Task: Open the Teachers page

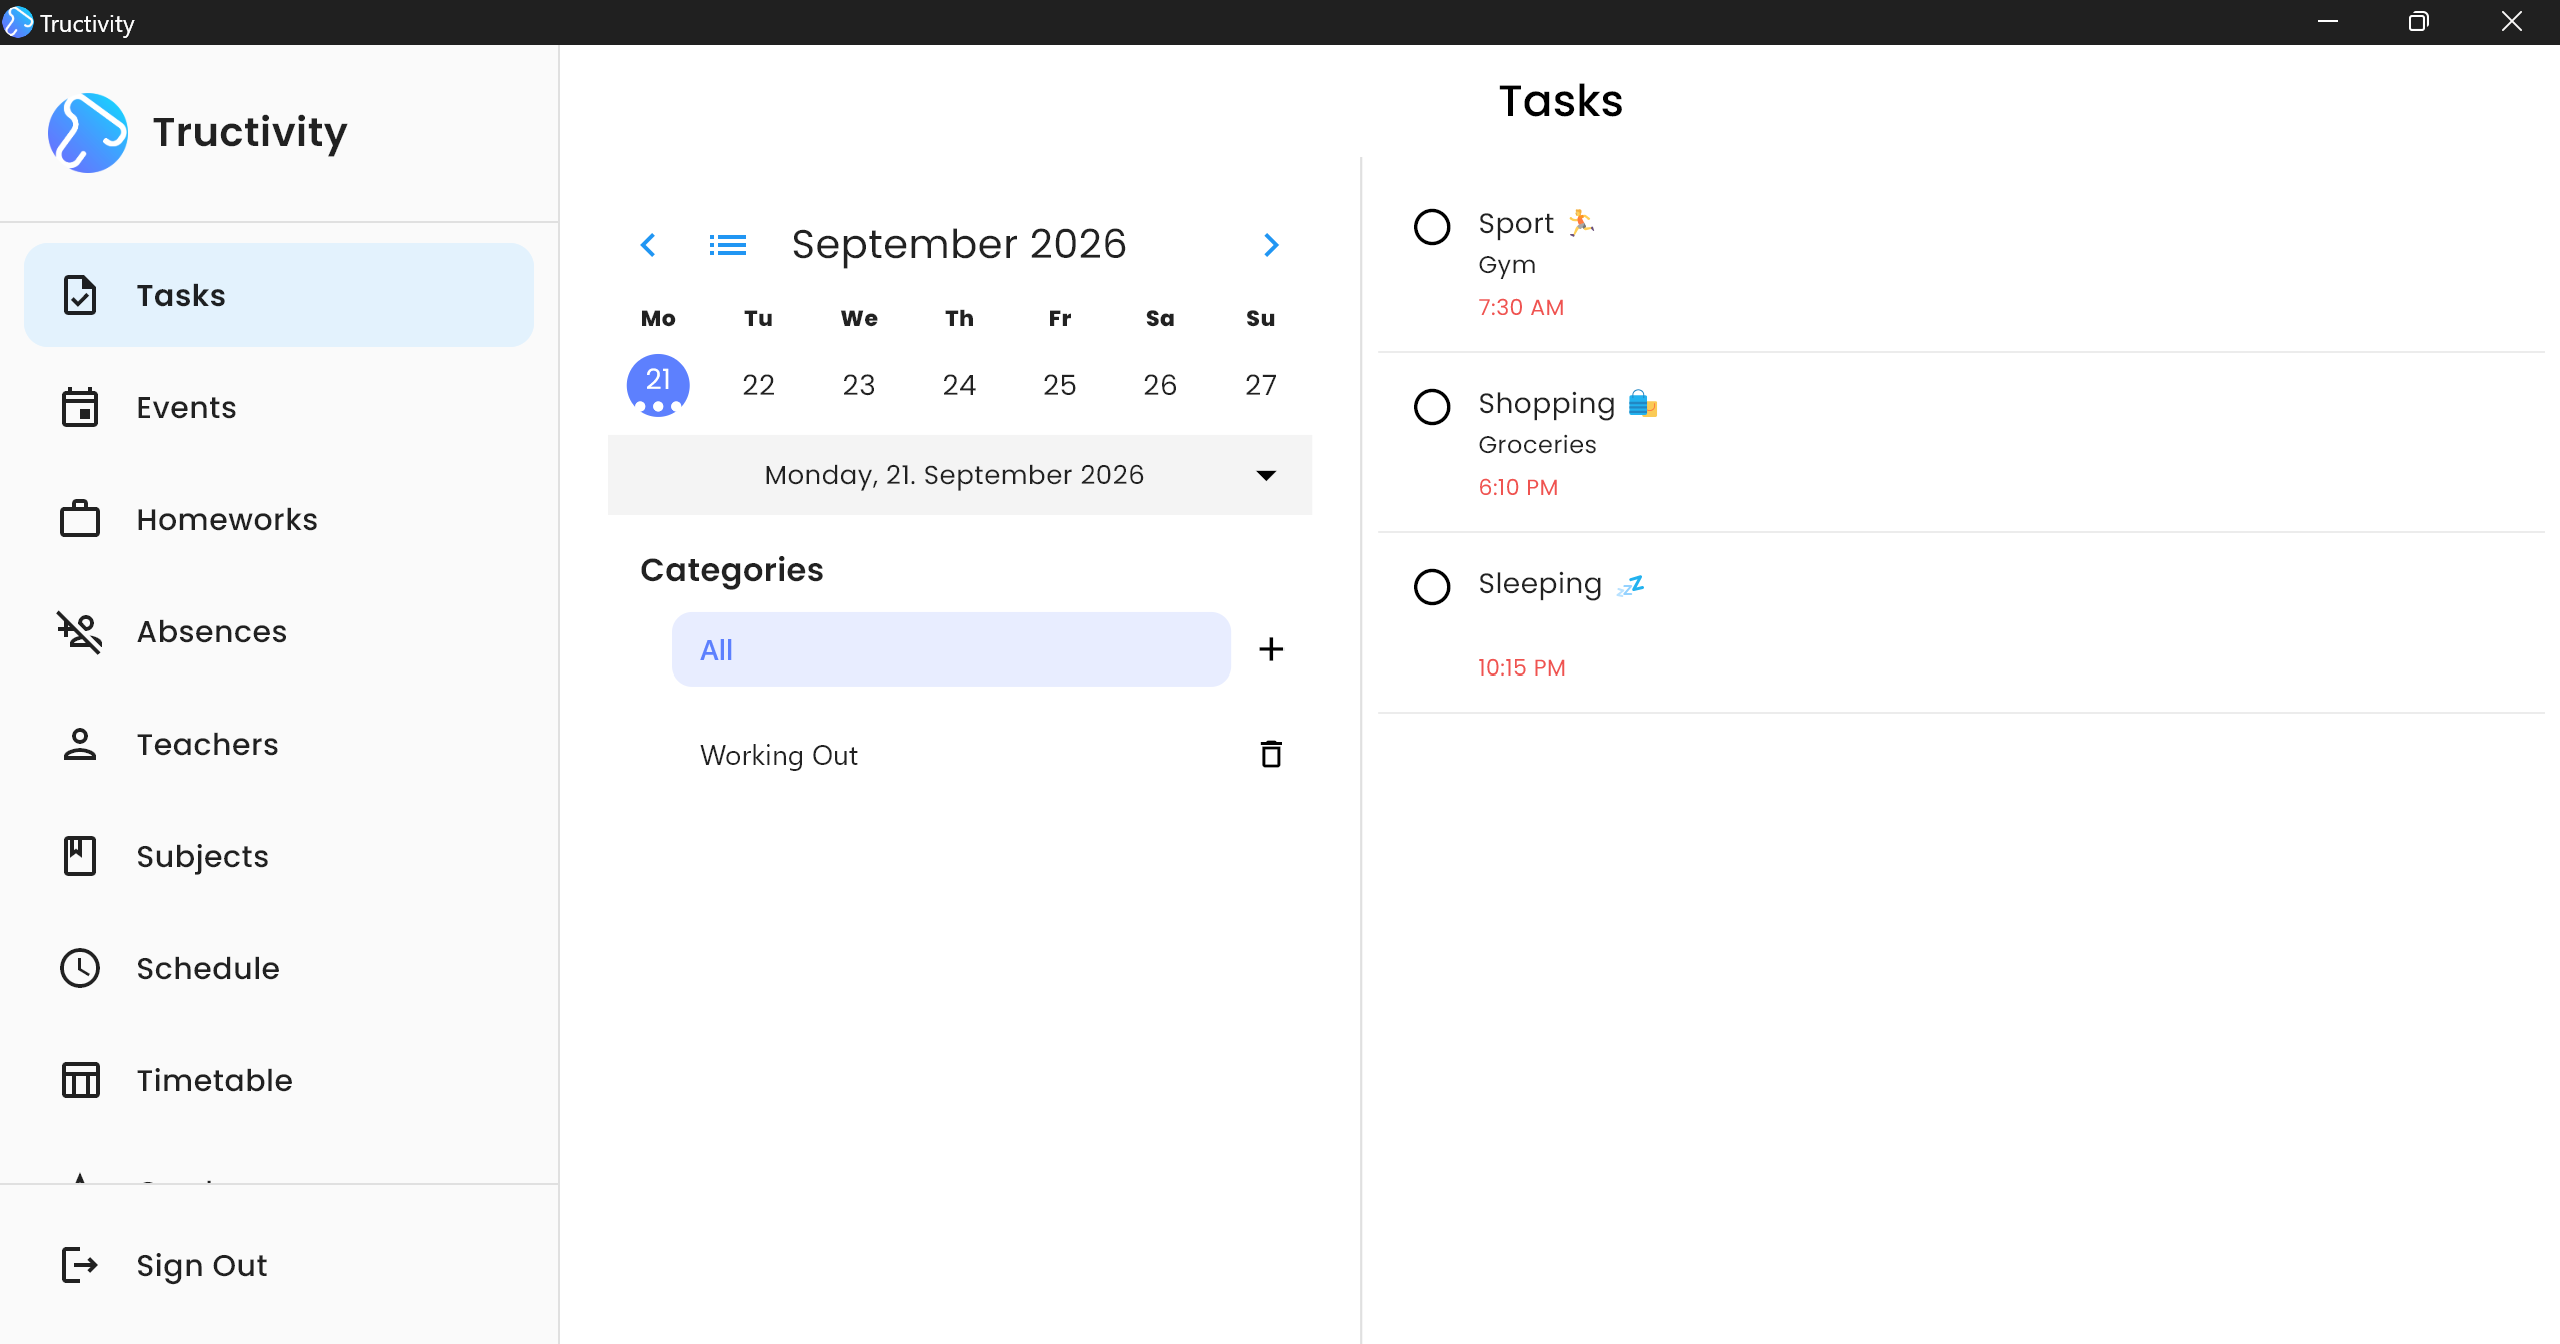Action: tap(279, 744)
